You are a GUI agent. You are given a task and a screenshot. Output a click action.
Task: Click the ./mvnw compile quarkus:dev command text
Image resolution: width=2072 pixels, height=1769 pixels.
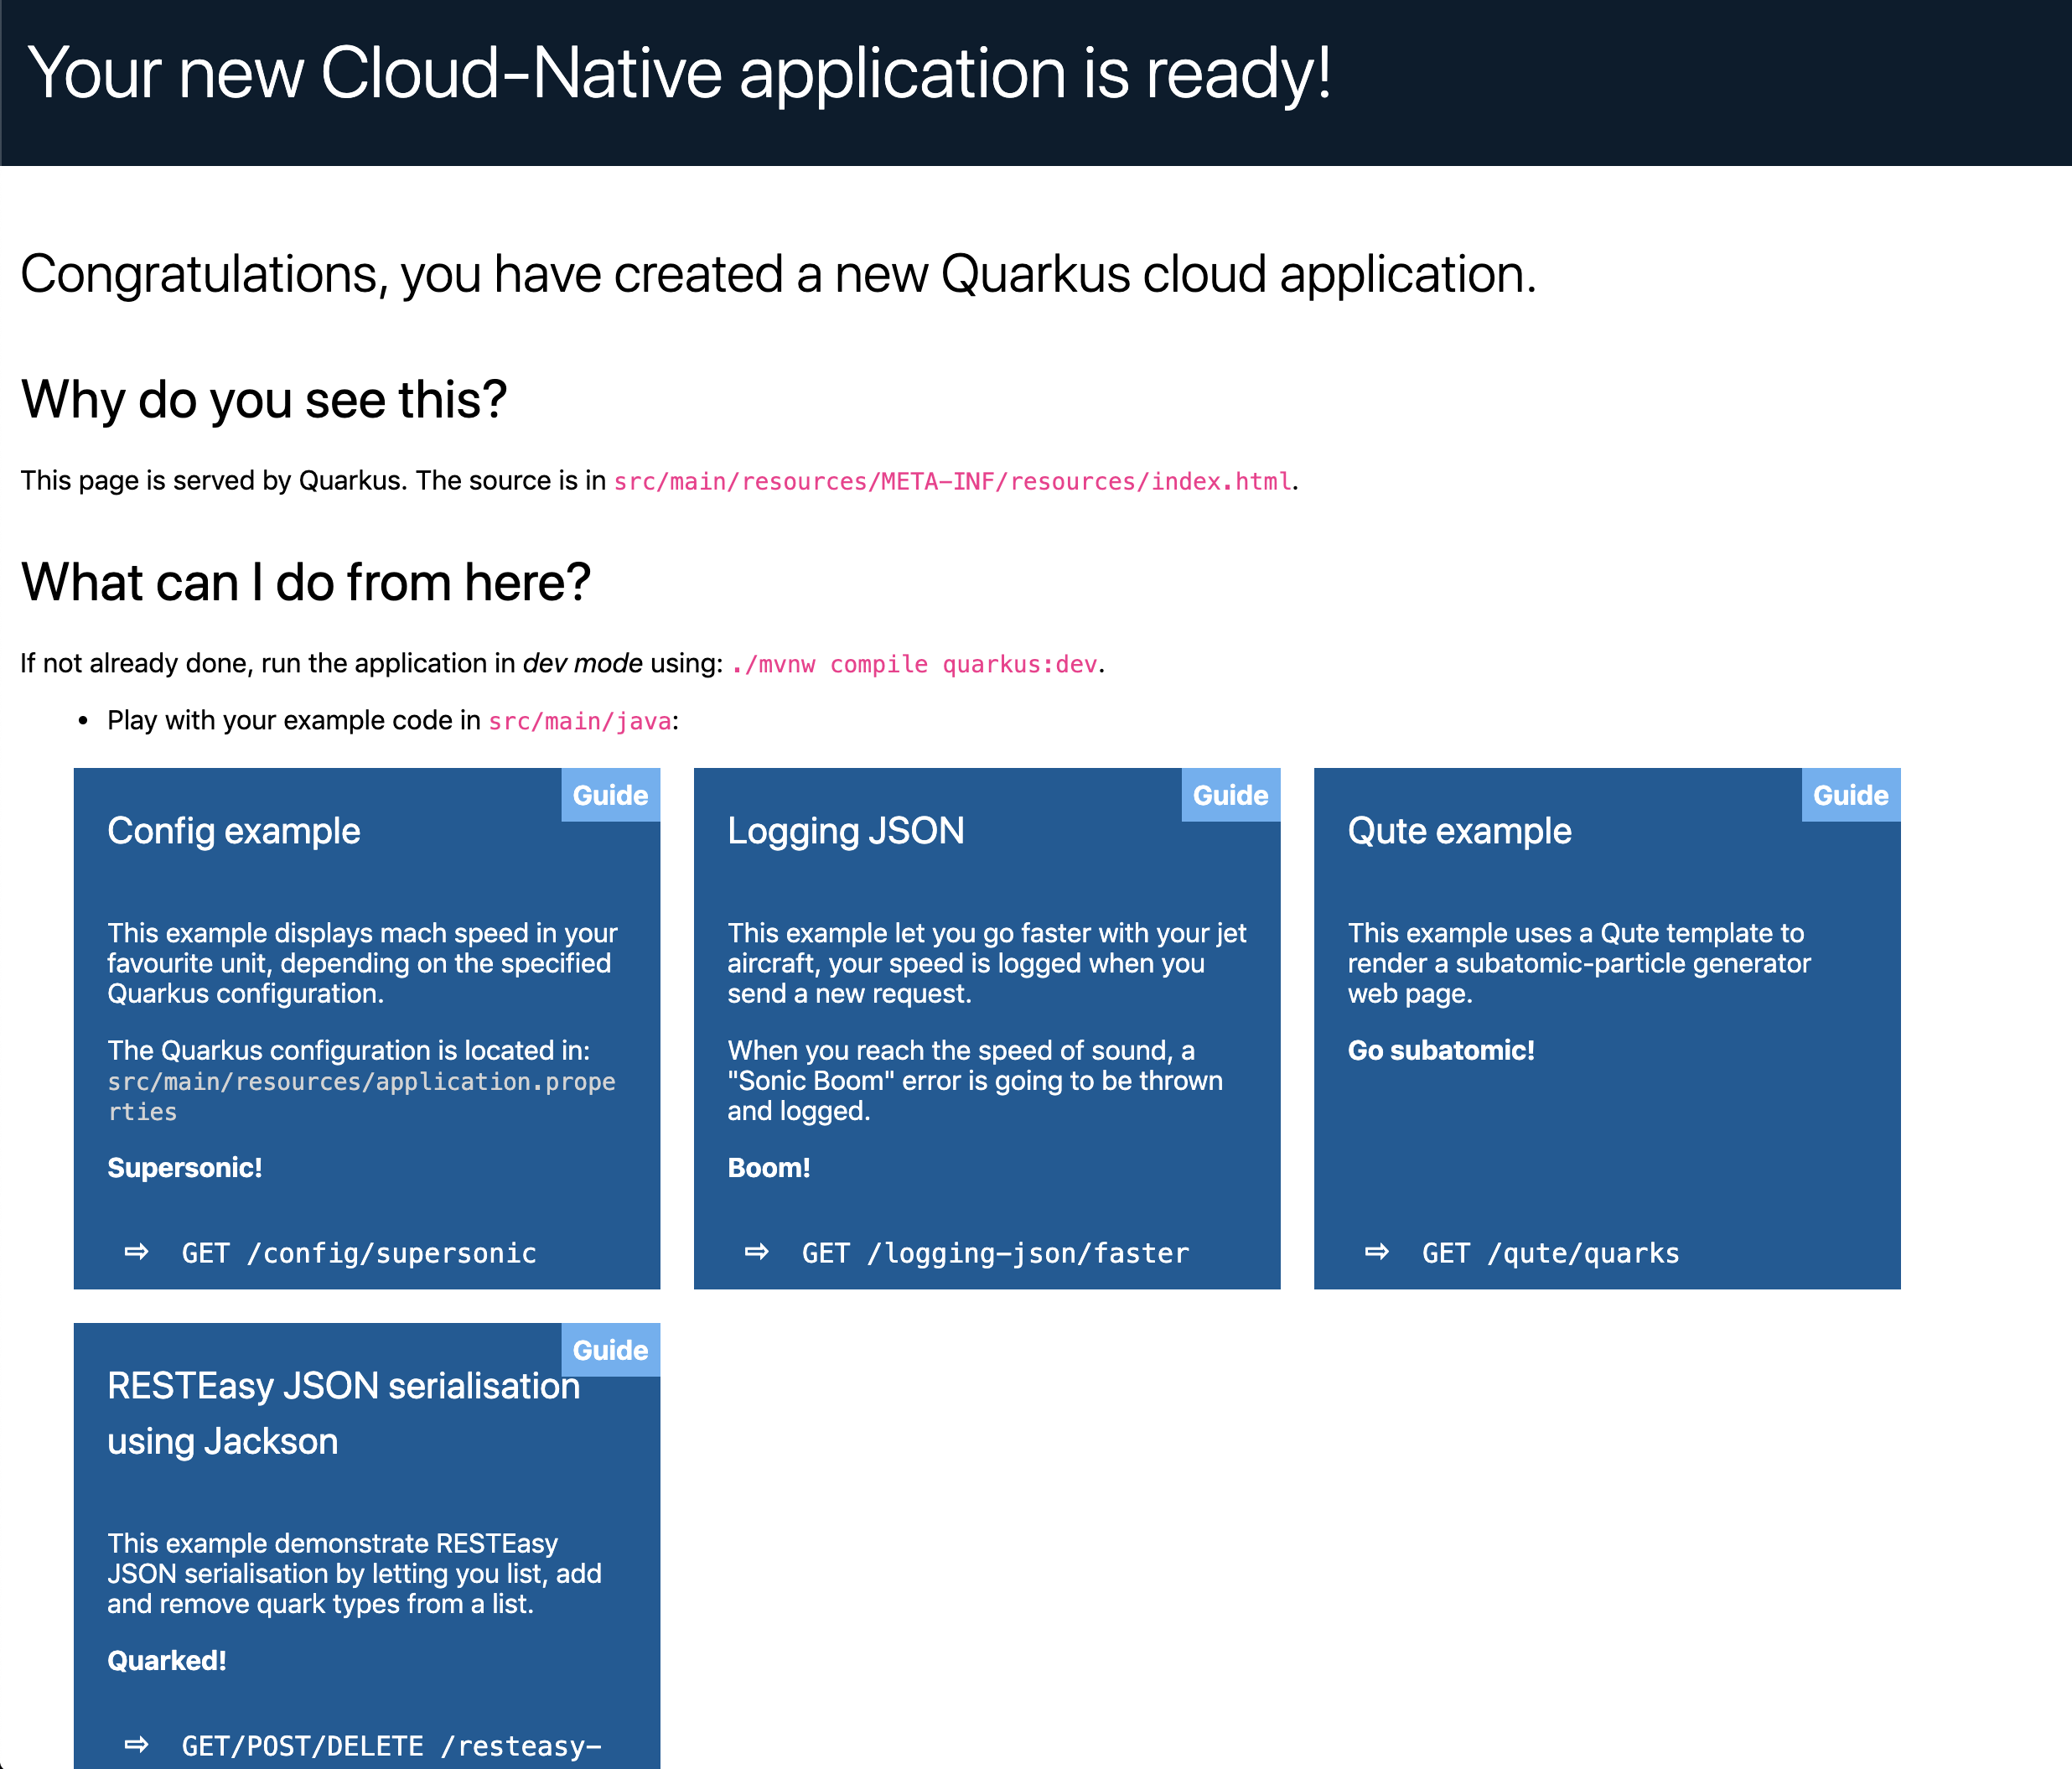(914, 664)
